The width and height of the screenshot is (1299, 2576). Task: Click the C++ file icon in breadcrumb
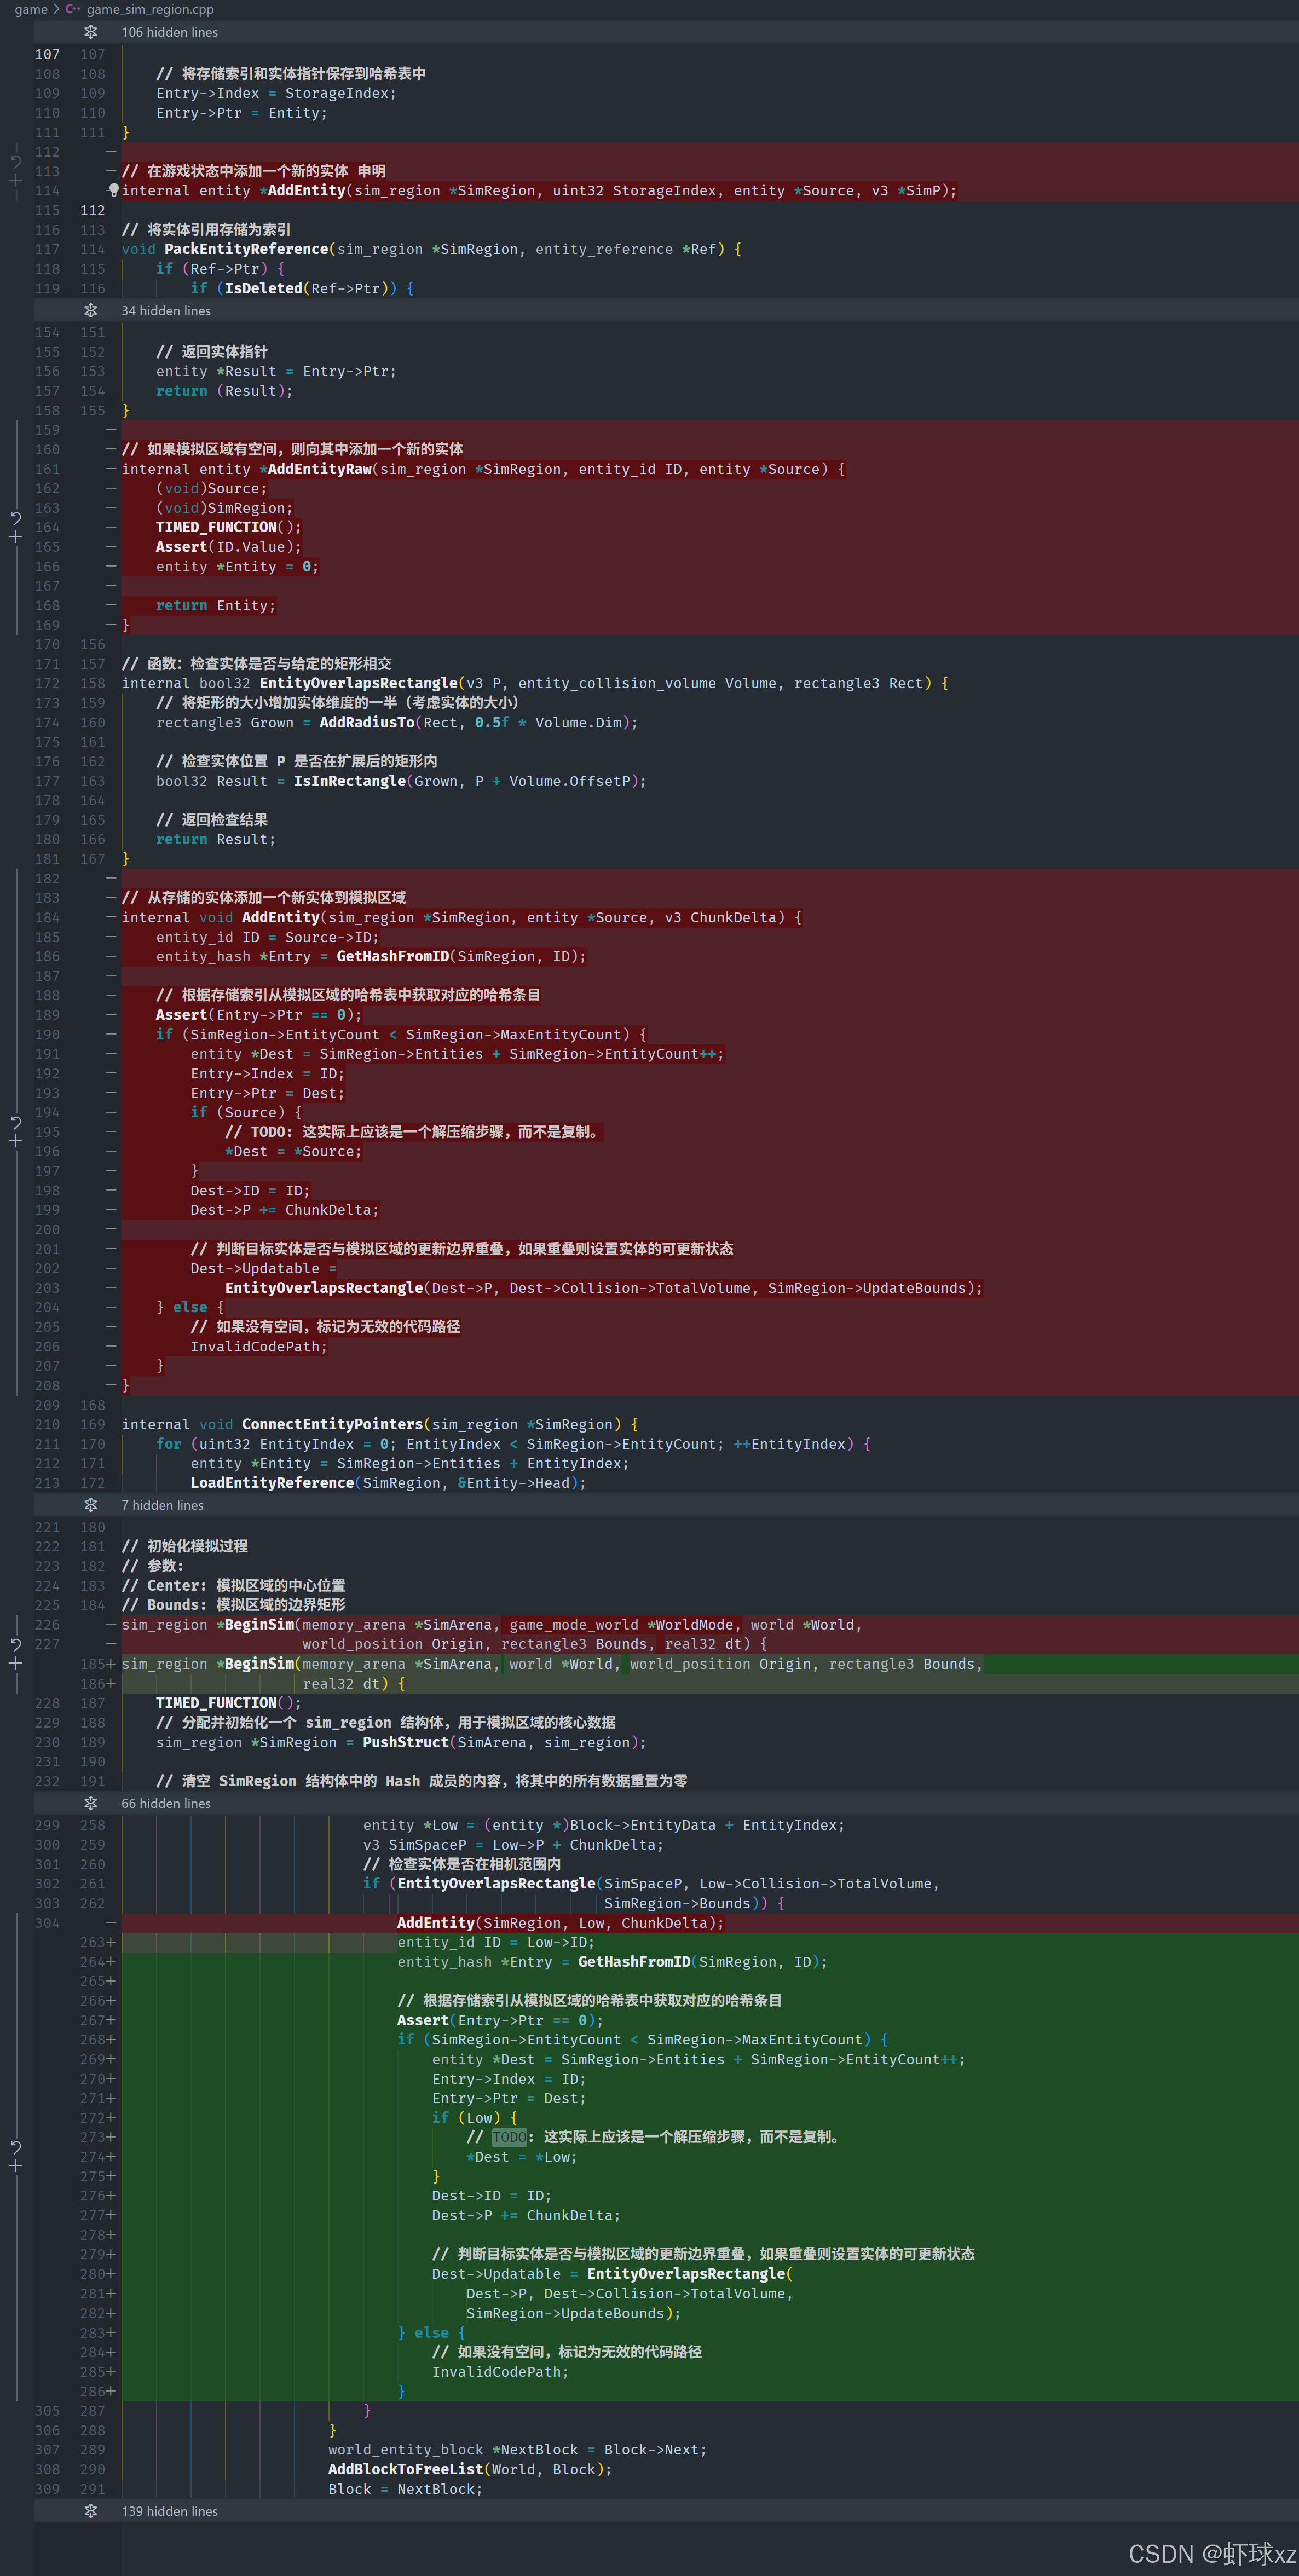(x=73, y=9)
